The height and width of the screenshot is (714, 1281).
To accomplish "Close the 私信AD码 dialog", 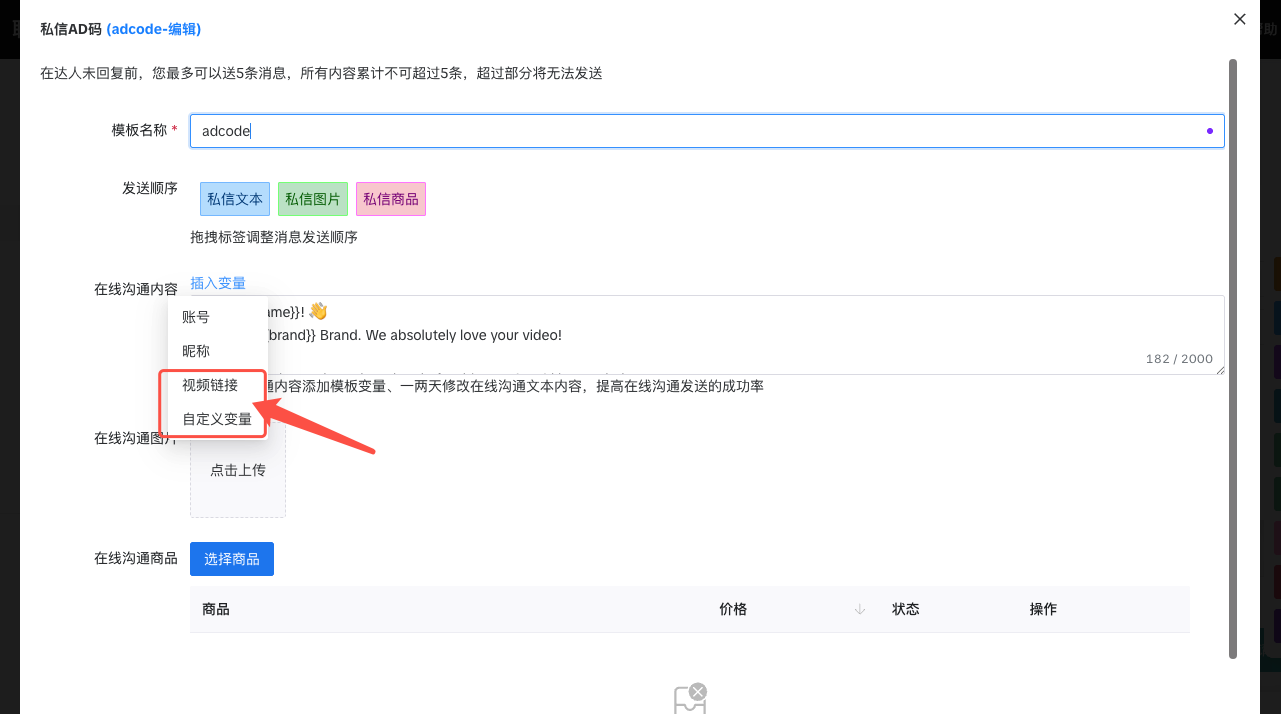I will 1240,19.
